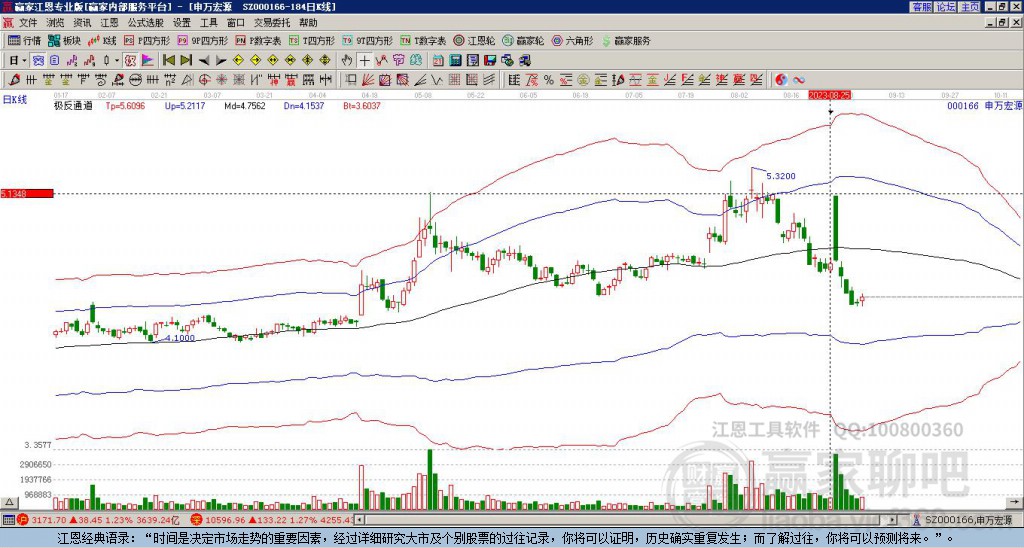Open the P四方形 tool
This screenshot has height=548, width=1024.
tap(147, 40)
